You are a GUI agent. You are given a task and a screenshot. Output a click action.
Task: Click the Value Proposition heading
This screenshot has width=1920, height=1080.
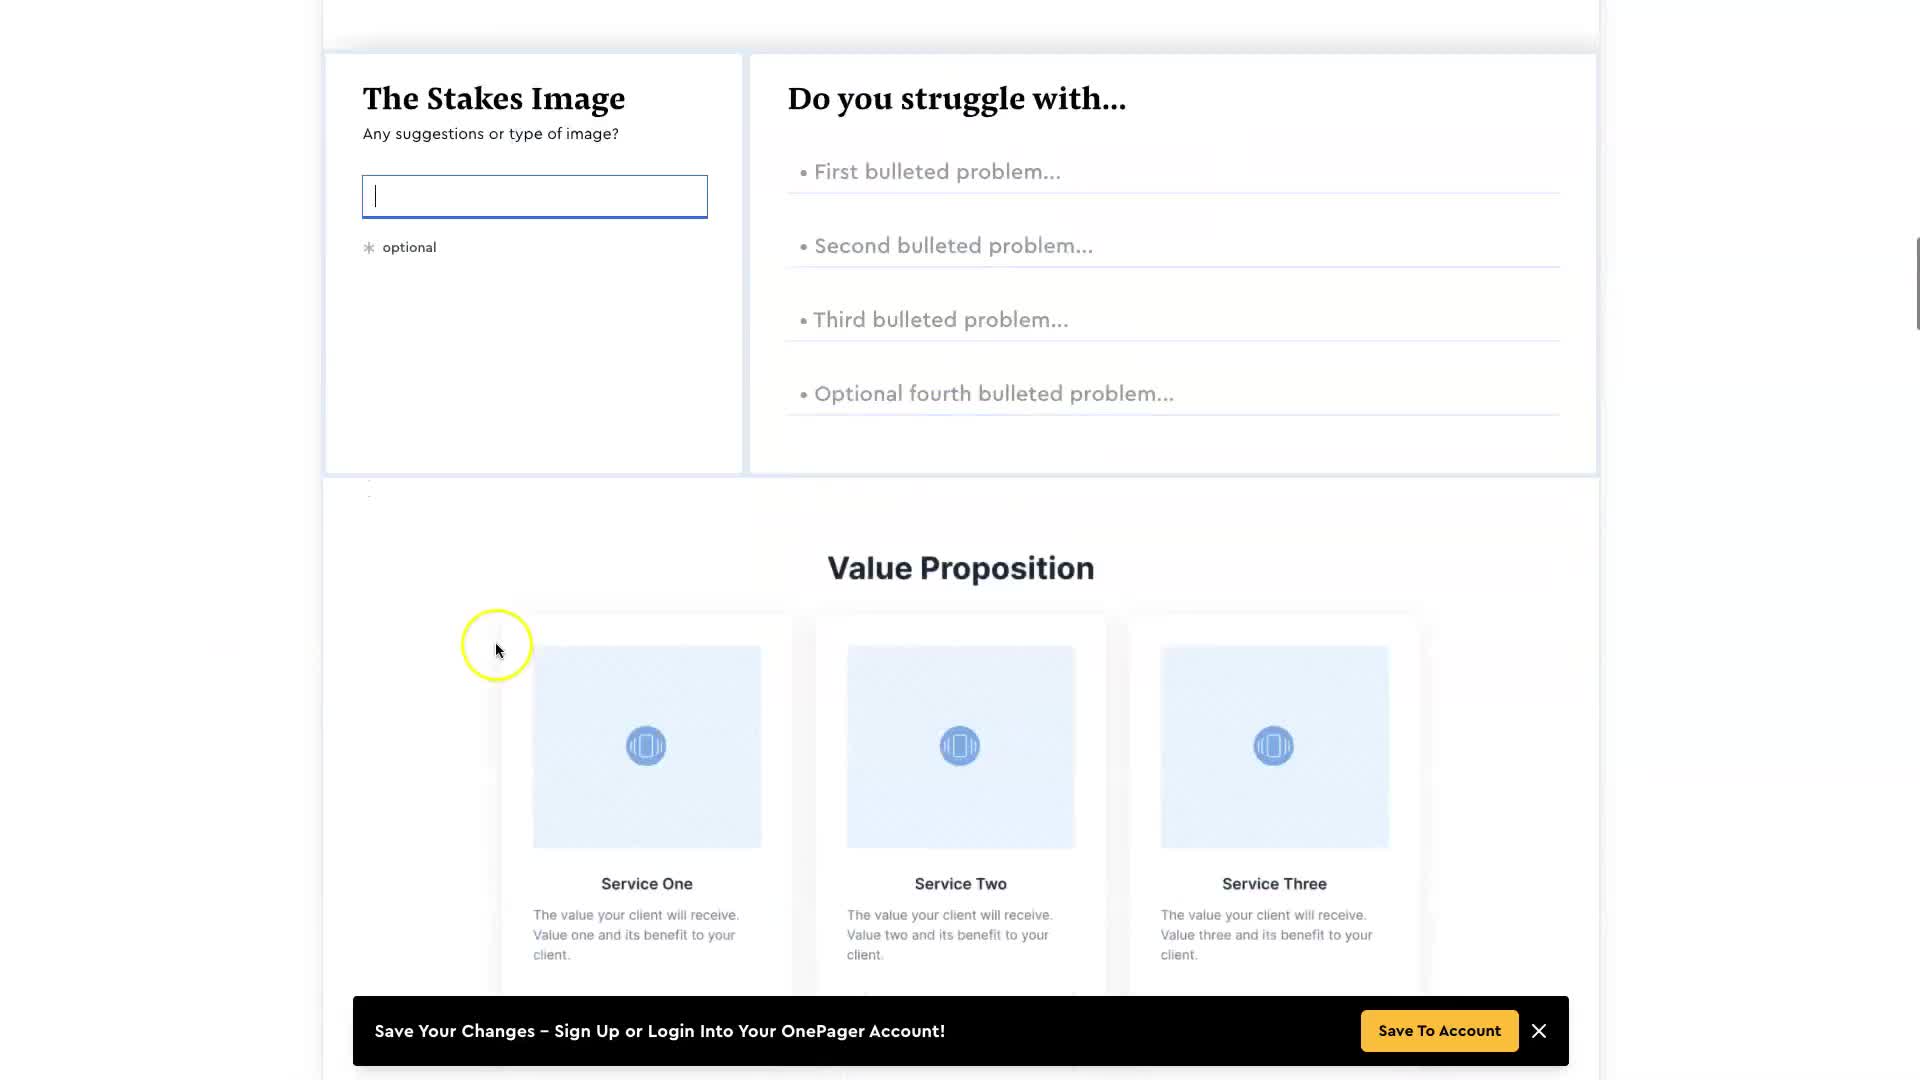[x=960, y=568]
